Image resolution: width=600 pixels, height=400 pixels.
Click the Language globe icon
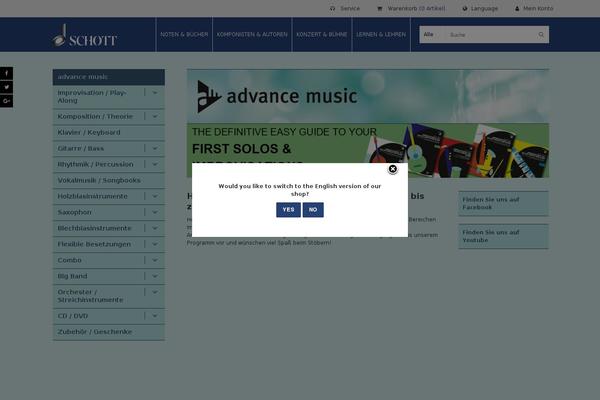(x=465, y=8)
